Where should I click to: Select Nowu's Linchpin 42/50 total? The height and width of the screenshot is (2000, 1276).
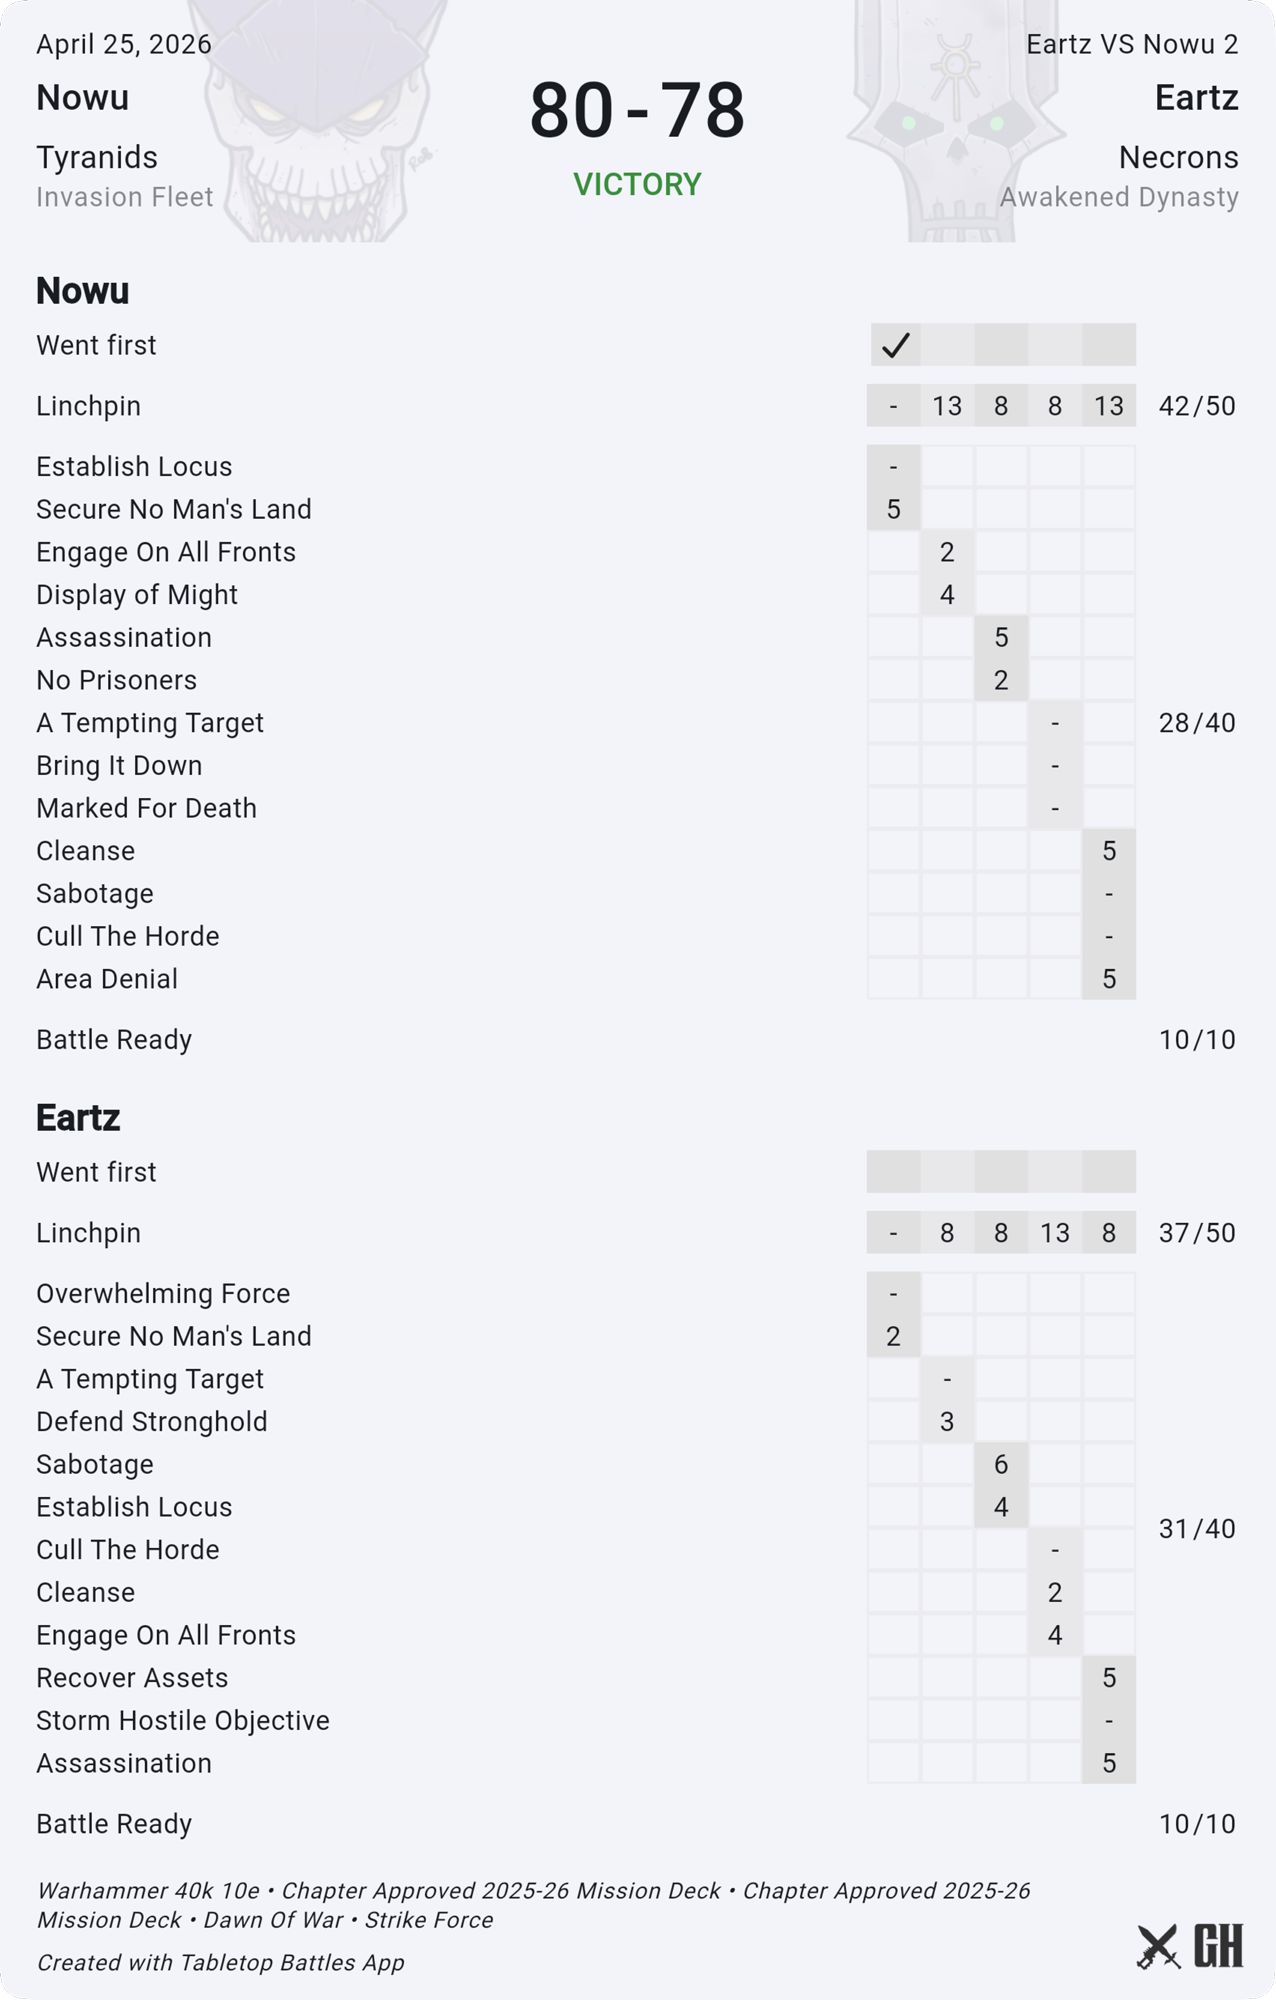pyautogui.click(x=1197, y=406)
